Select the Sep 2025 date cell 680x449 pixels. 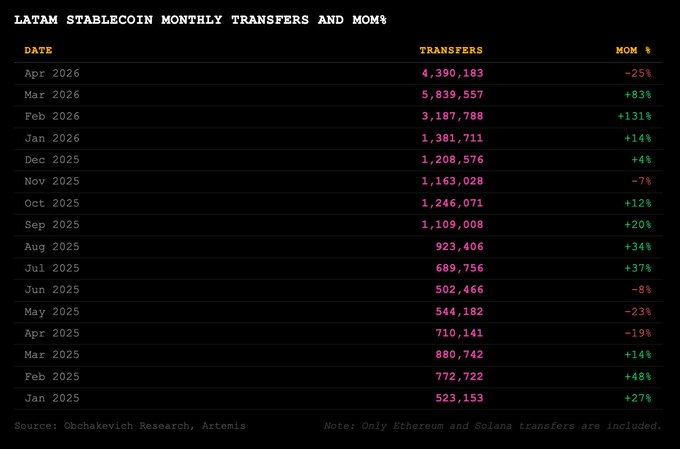coord(52,225)
